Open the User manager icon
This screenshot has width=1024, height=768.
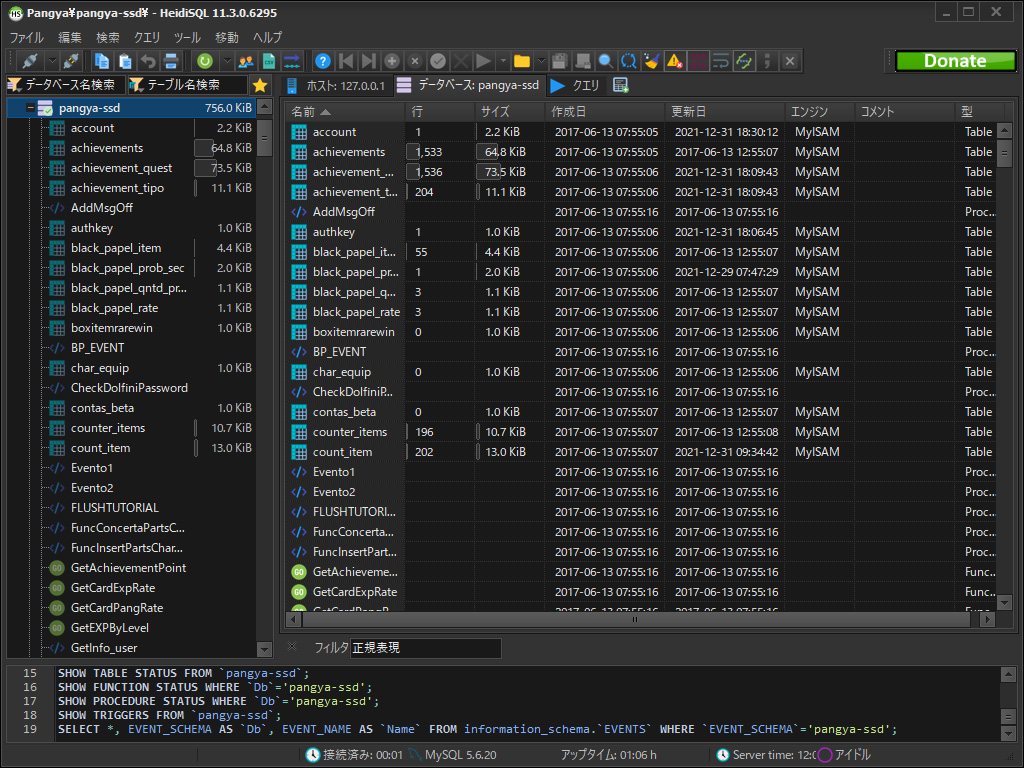point(246,61)
